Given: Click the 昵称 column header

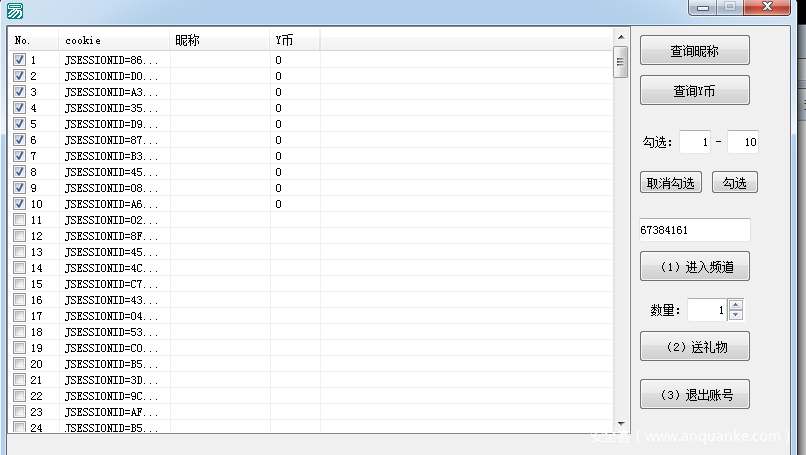Looking at the screenshot, I should pos(220,41).
